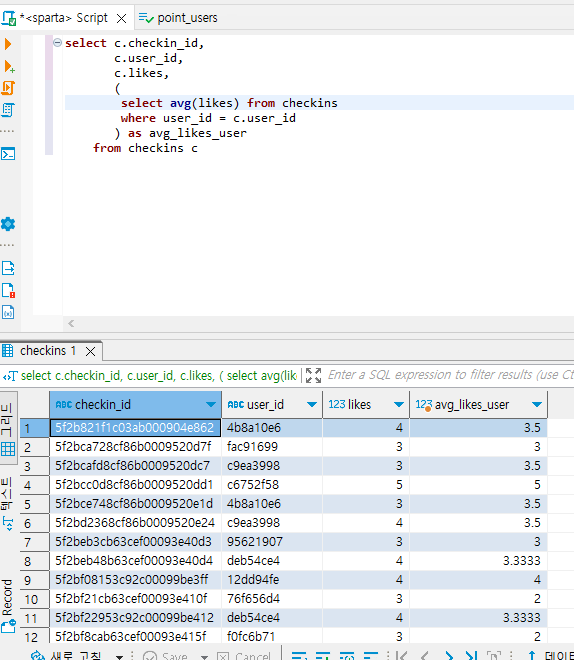Toggle the results panel maximize icon
The image size is (574, 660).
[x=313, y=375]
